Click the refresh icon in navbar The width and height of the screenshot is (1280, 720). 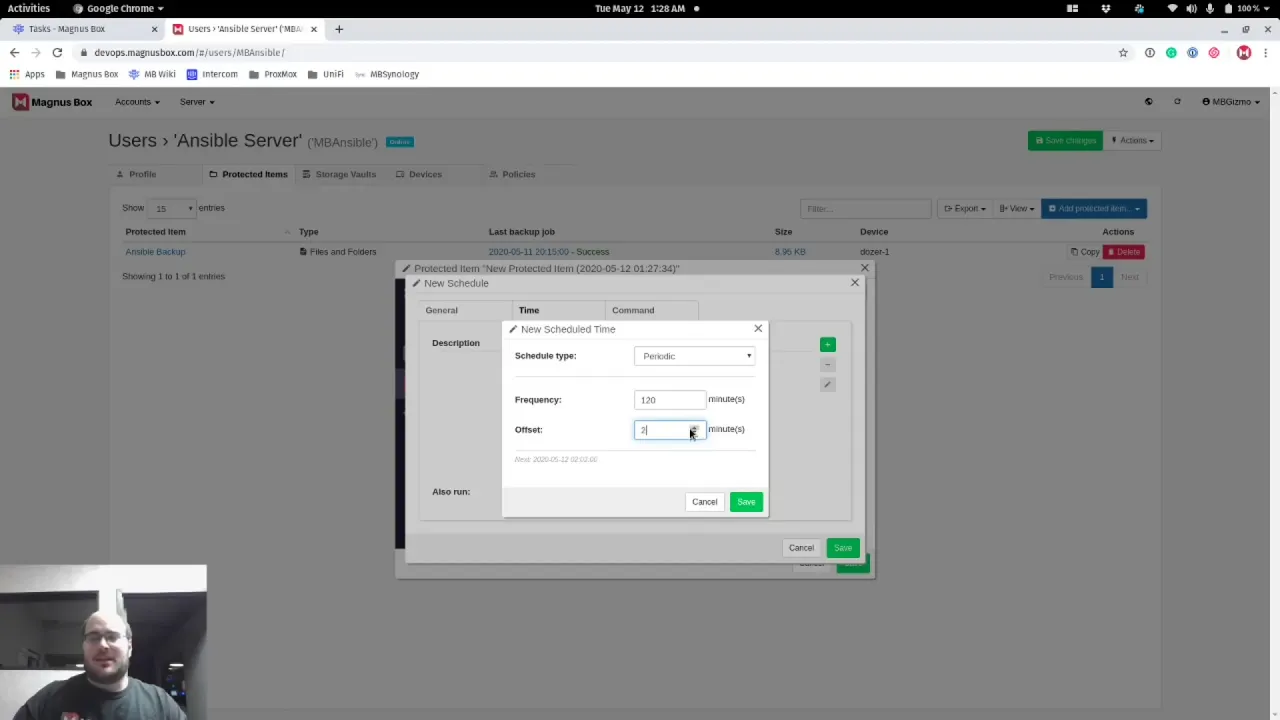tap(1177, 102)
